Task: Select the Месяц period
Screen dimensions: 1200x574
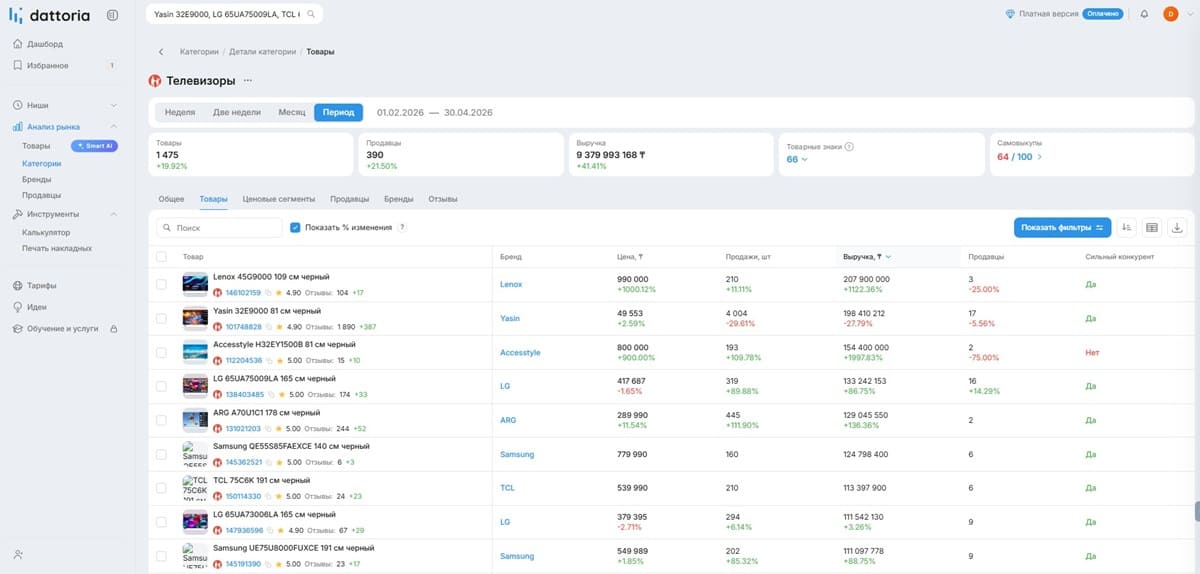Action: pyautogui.click(x=292, y=112)
